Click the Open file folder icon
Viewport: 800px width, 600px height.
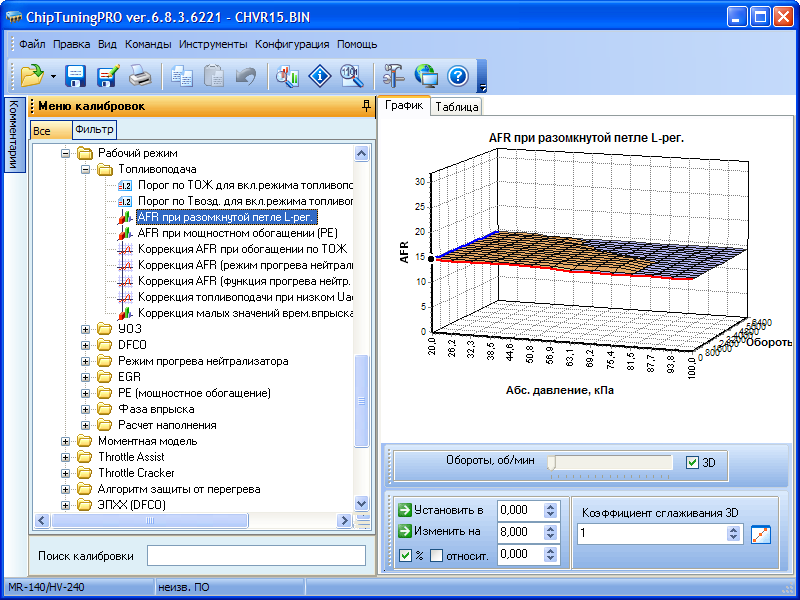31,76
